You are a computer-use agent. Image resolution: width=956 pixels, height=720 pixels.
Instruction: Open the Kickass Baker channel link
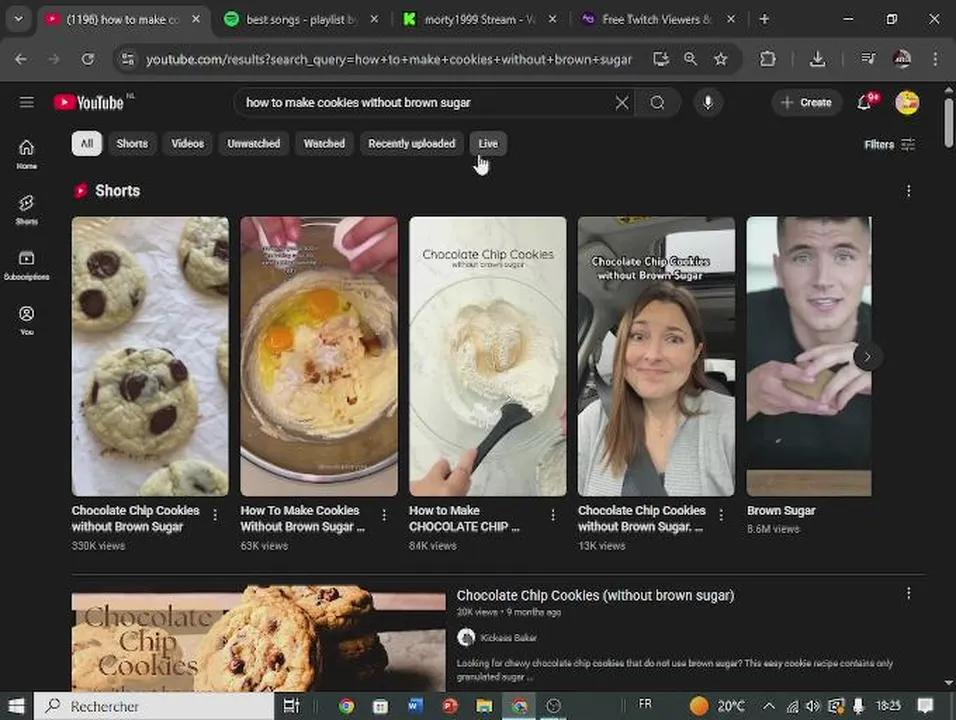pyautogui.click(x=508, y=638)
